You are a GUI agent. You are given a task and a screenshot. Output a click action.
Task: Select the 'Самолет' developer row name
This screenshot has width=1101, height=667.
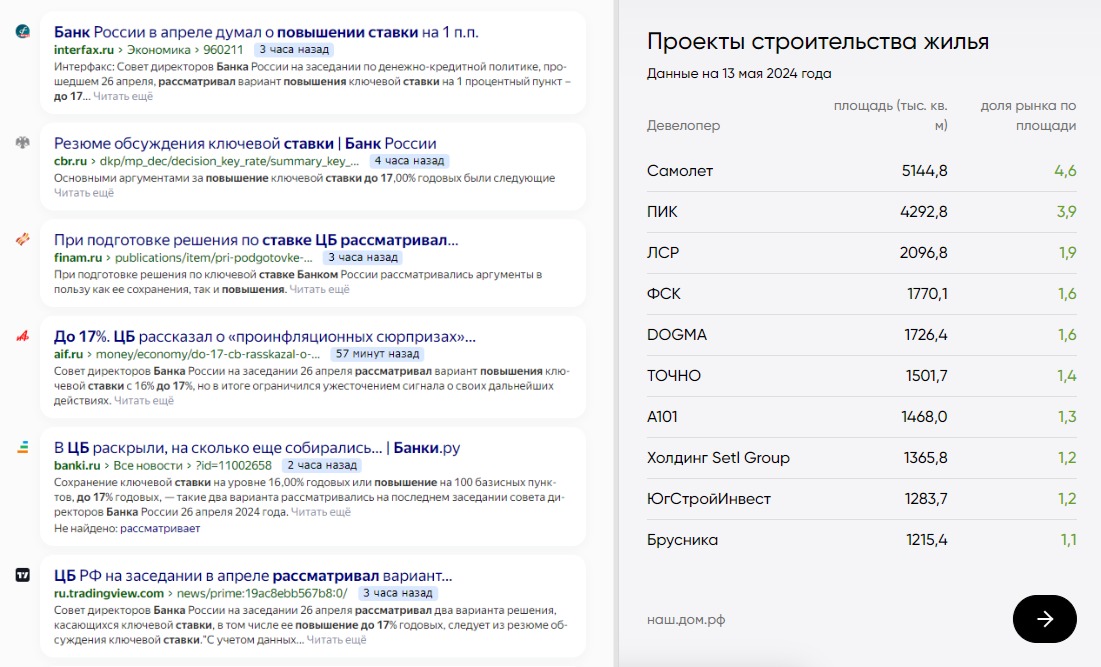click(x=680, y=171)
